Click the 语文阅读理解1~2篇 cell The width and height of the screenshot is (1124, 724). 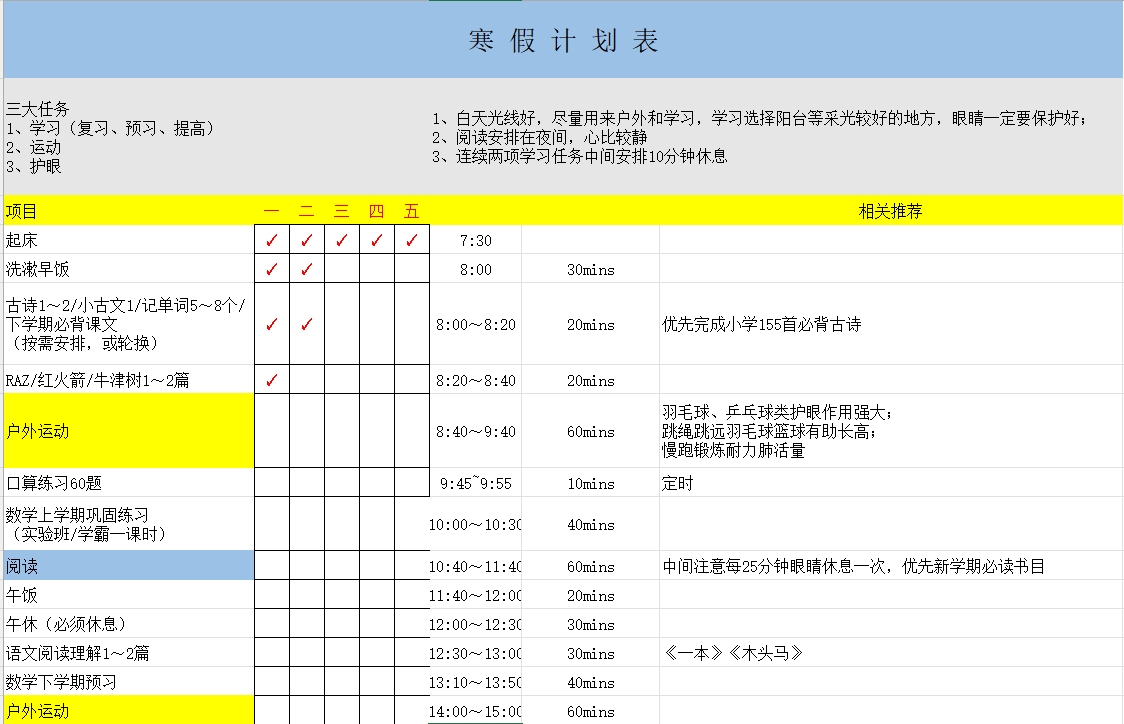[129, 653]
